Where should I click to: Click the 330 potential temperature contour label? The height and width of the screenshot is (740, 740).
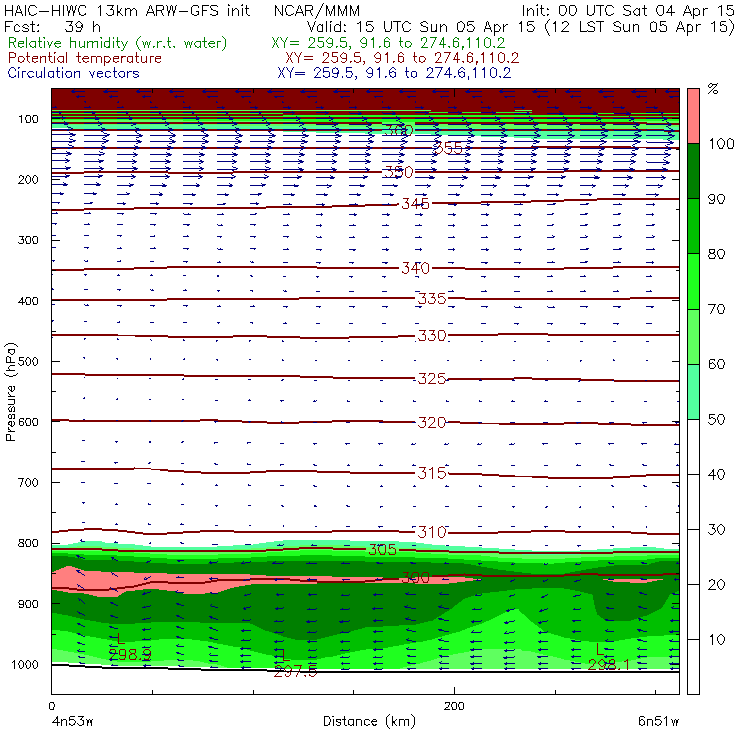coord(432,336)
